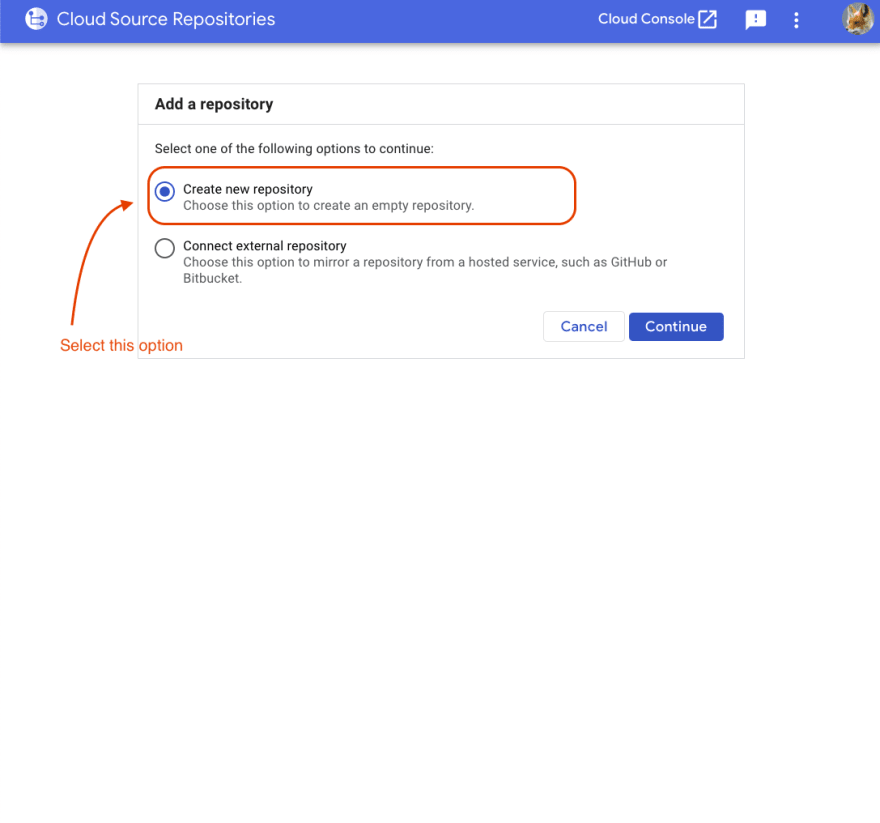Select the Create new repository radio button
880x823 pixels.
click(164, 191)
